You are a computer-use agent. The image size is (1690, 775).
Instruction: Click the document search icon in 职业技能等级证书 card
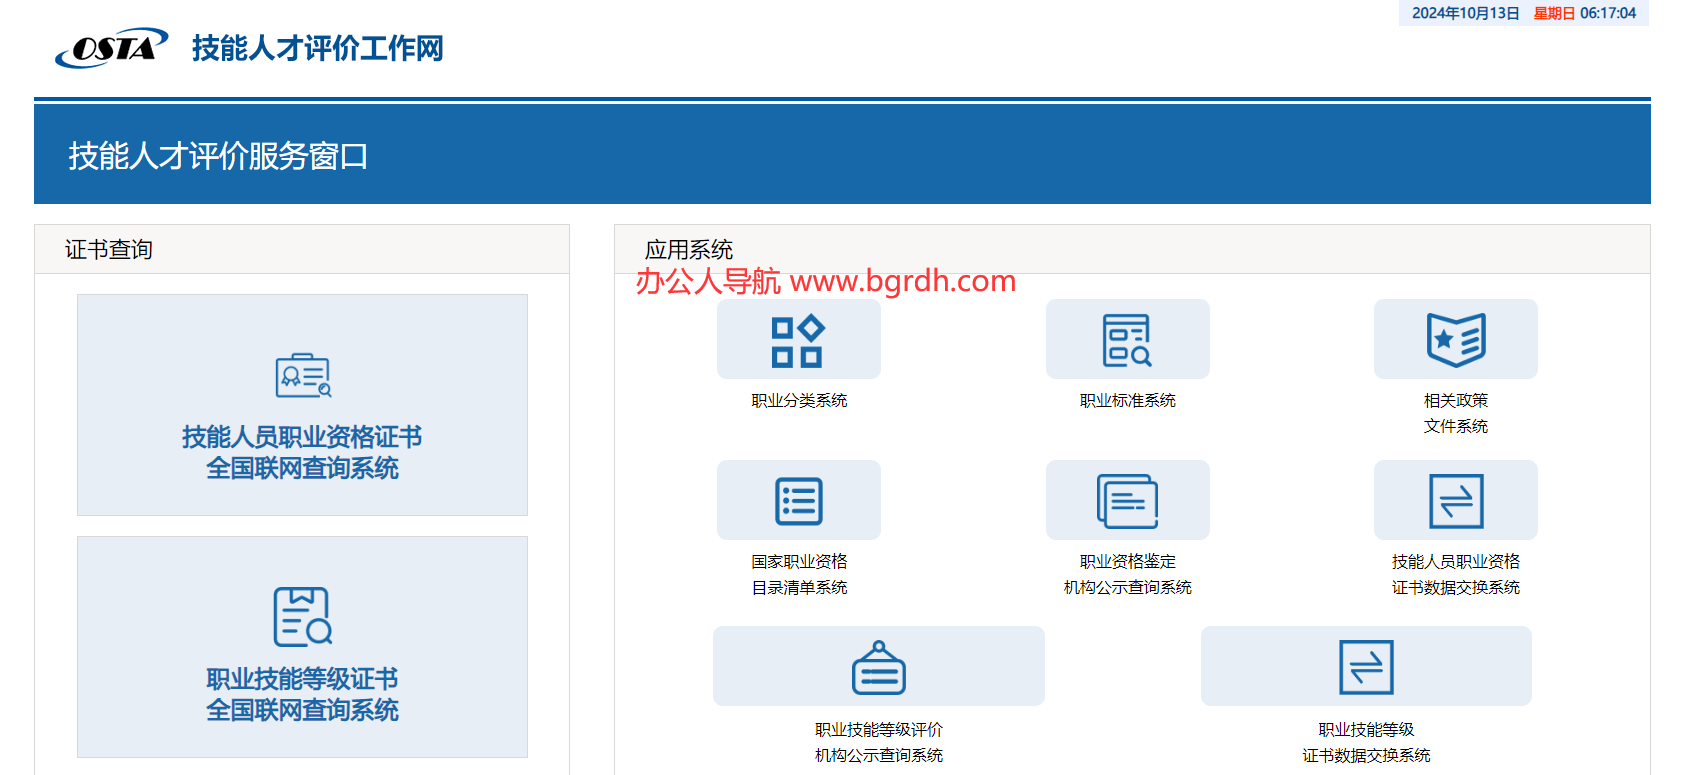coord(303,616)
